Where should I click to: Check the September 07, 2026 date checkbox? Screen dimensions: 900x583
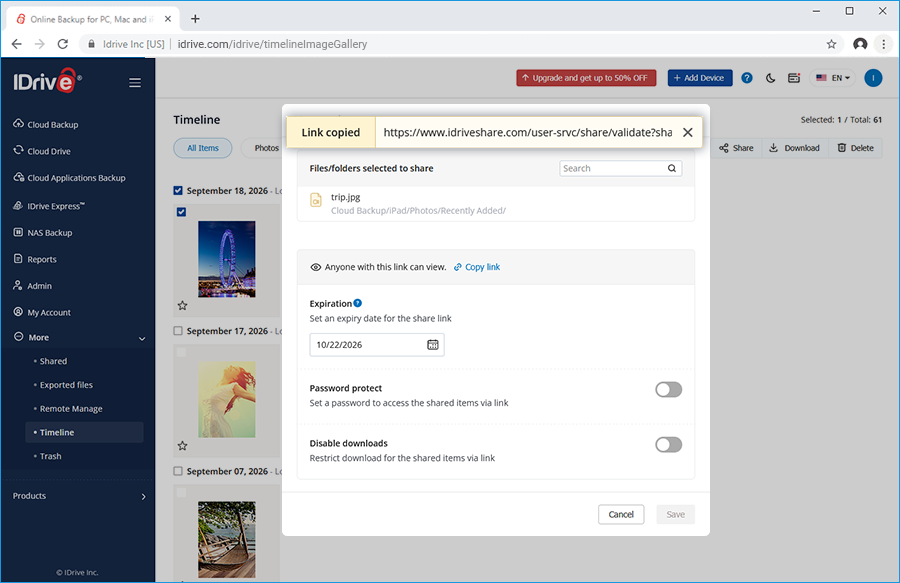[x=178, y=471]
